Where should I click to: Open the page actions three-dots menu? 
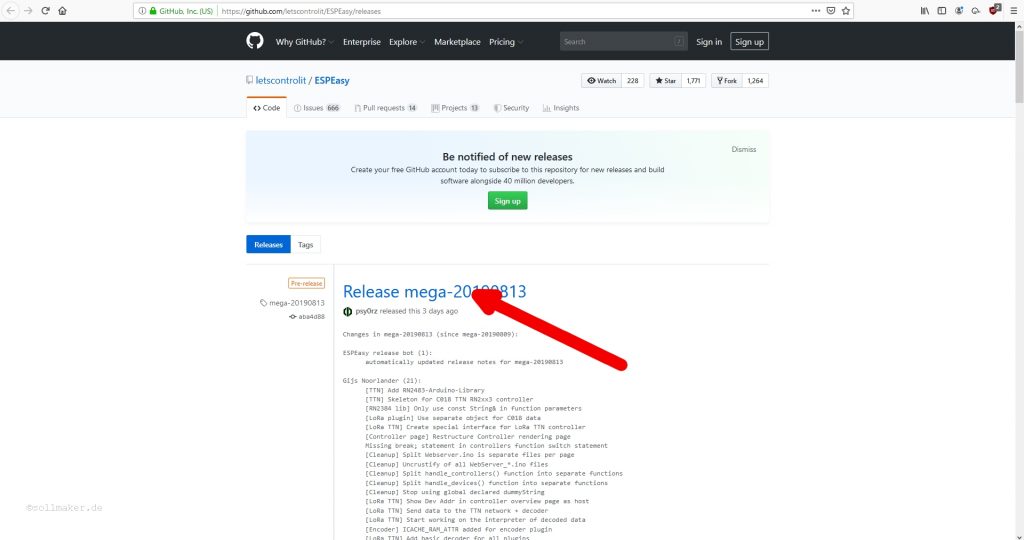click(x=816, y=10)
